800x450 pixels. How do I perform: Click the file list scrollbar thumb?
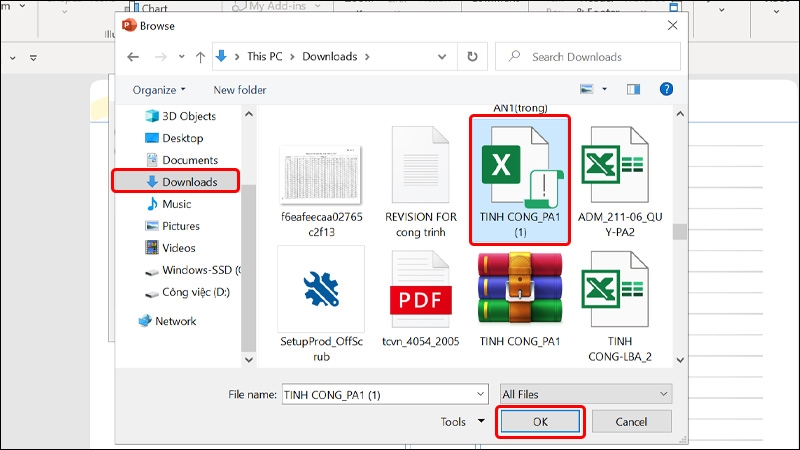(x=680, y=232)
